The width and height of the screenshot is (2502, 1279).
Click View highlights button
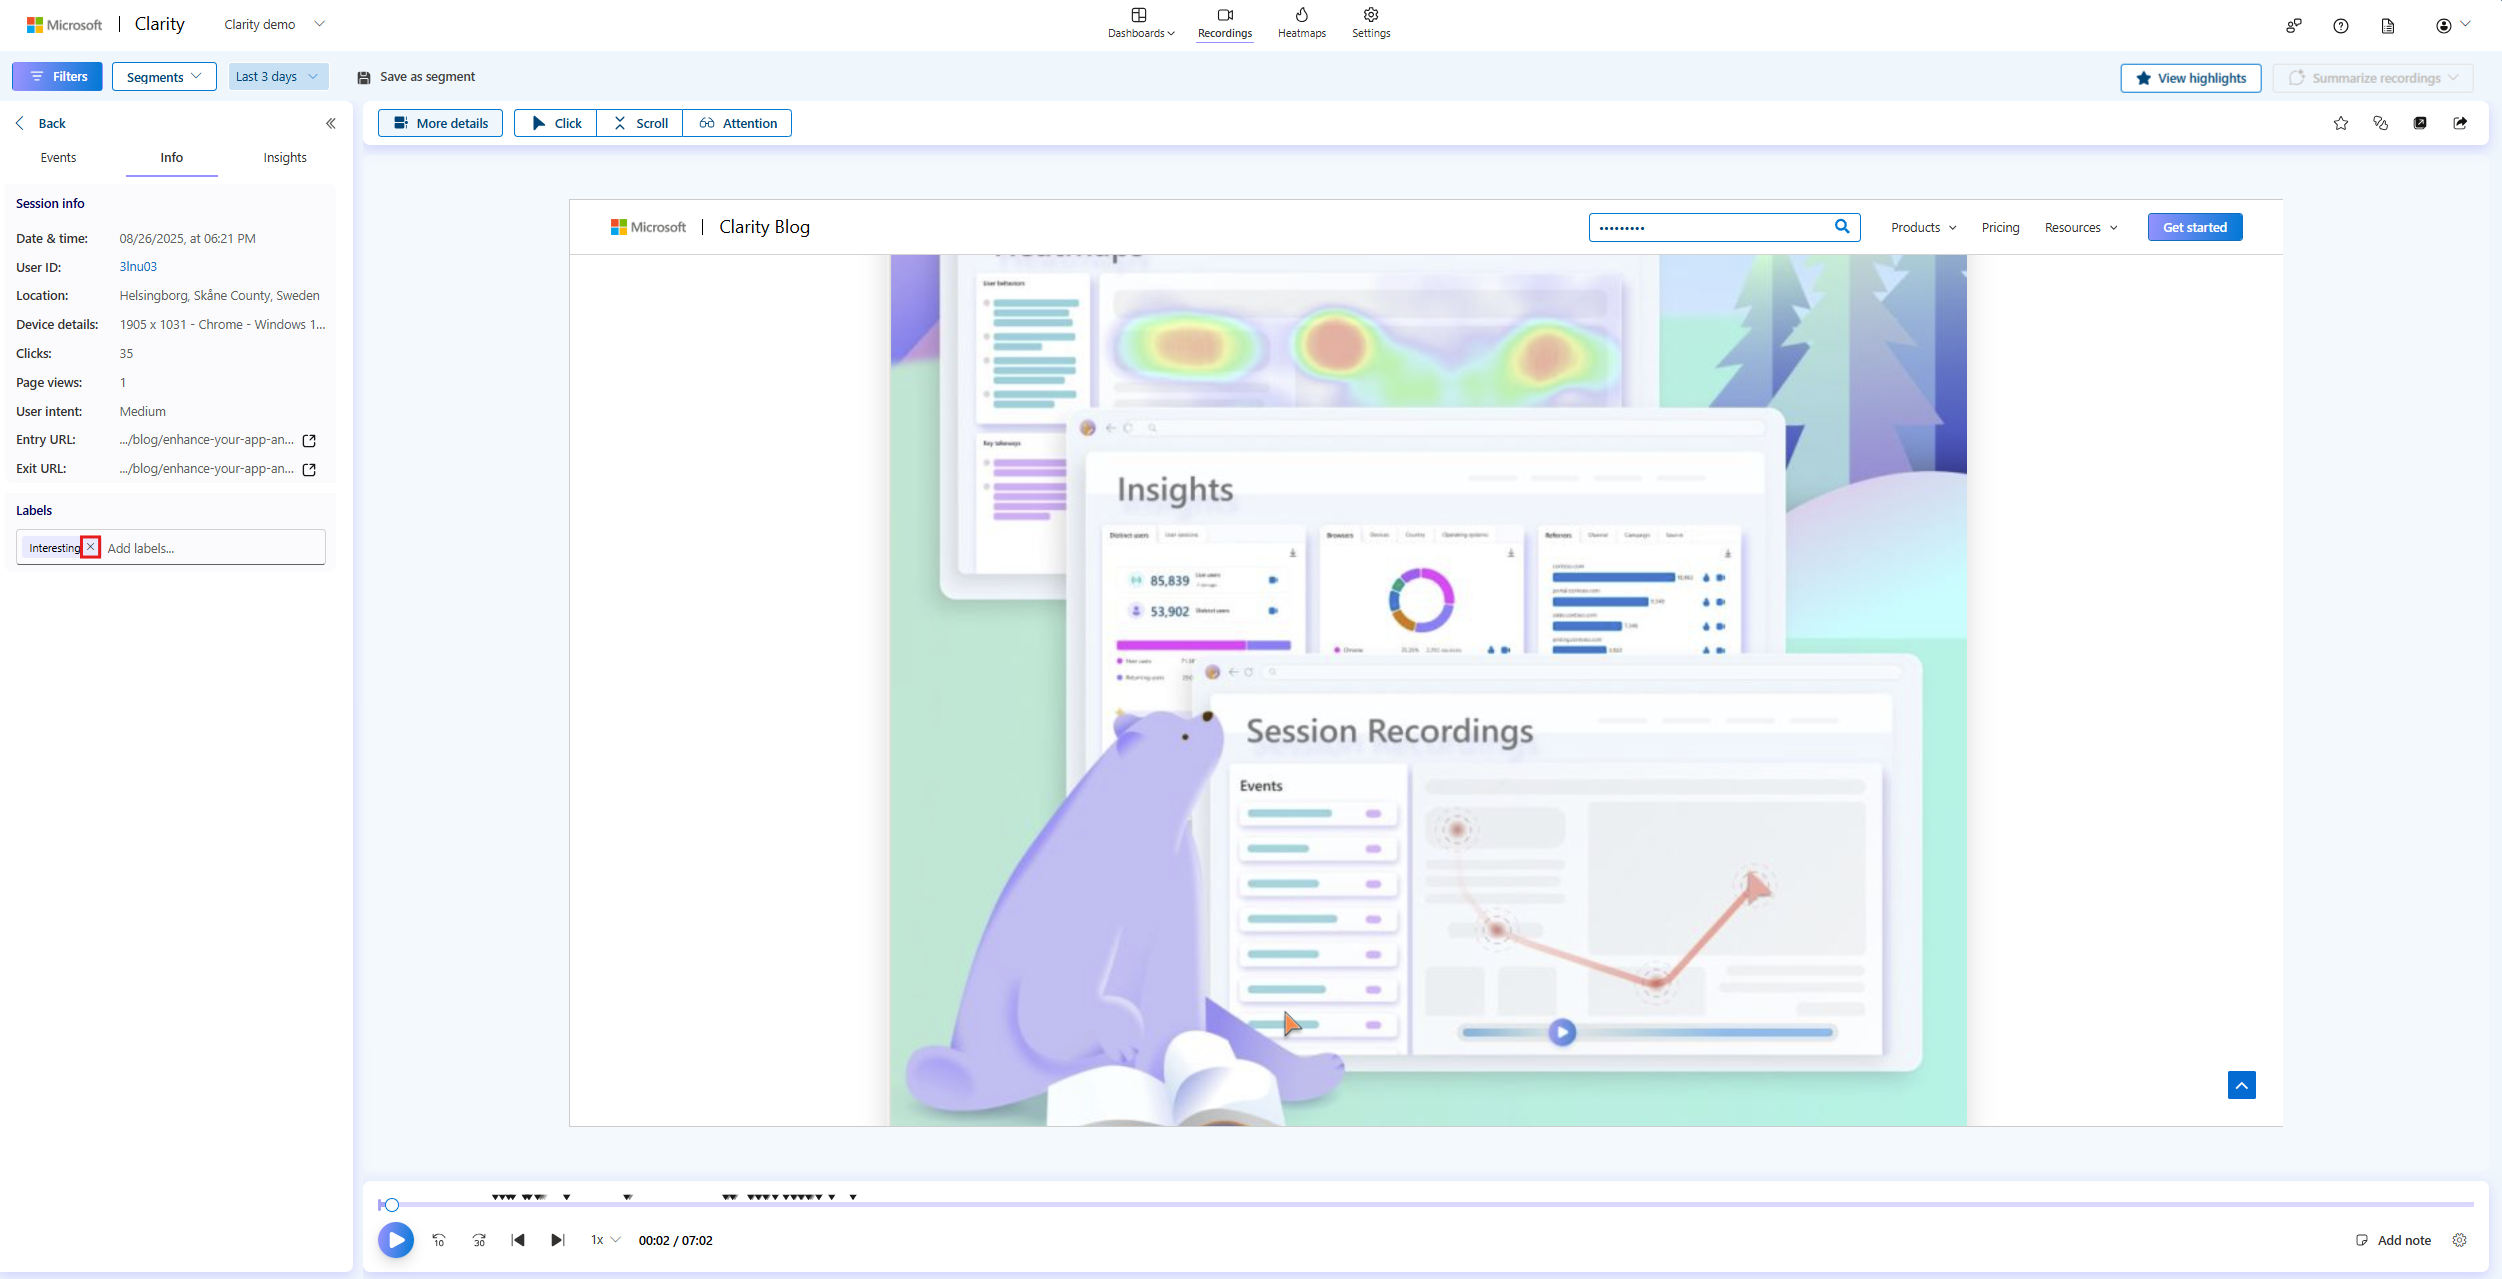pos(2190,78)
